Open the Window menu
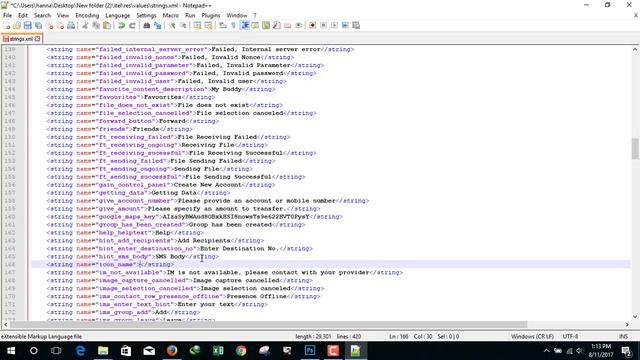640x360 pixels. (x=237, y=15)
